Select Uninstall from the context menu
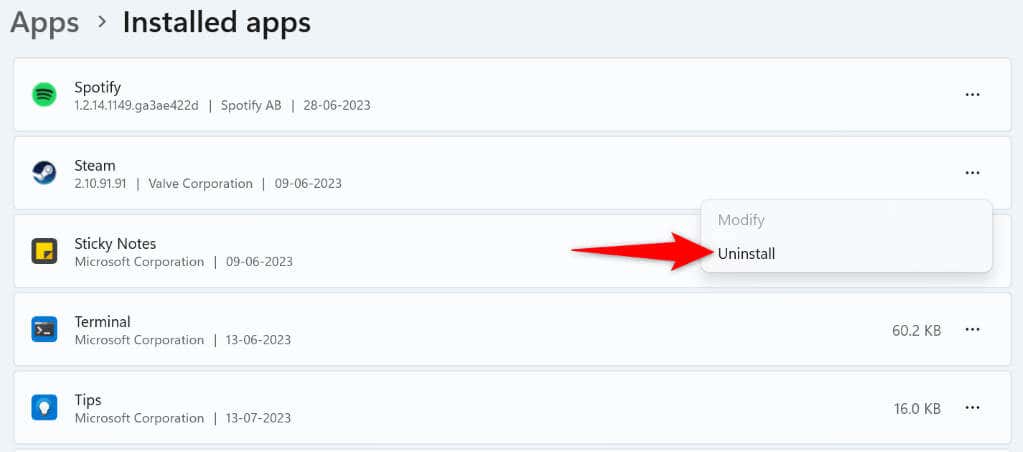 [x=746, y=254]
